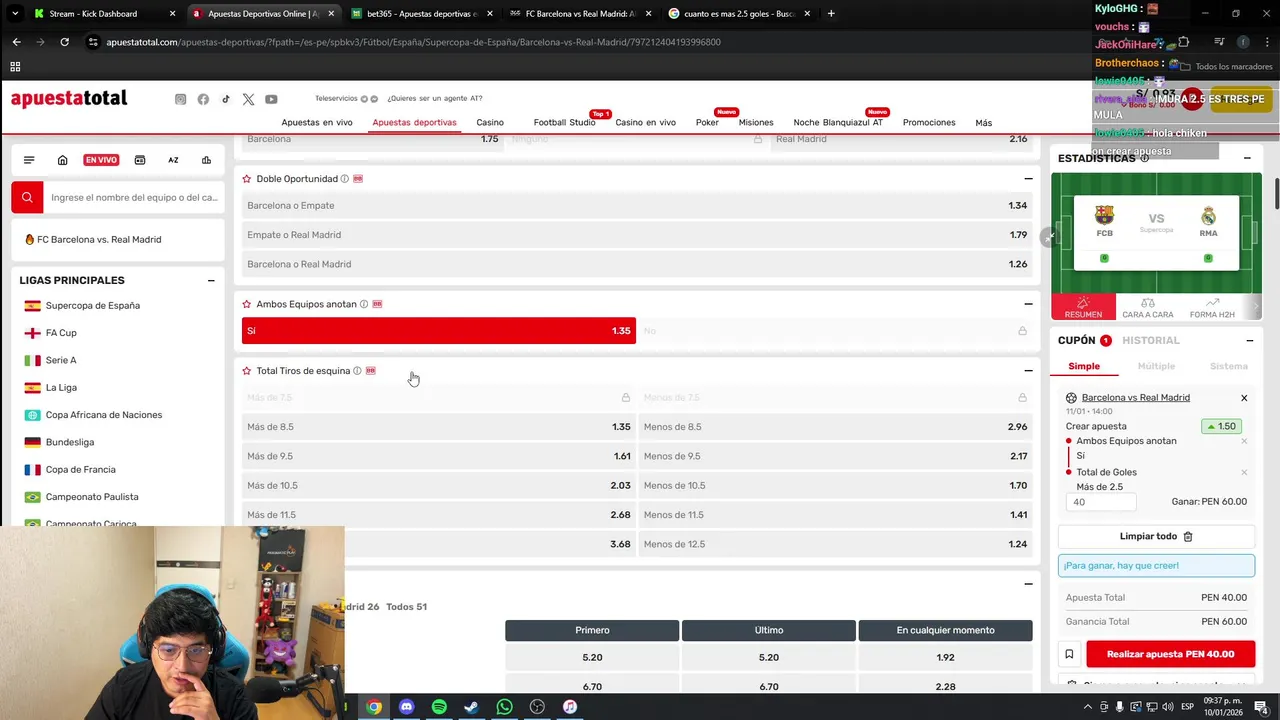This screenshot has width=1280, height=720.
Task: Remove Barcelona vs Real Madrid from coupon
Action: [x=1244, y=398]
